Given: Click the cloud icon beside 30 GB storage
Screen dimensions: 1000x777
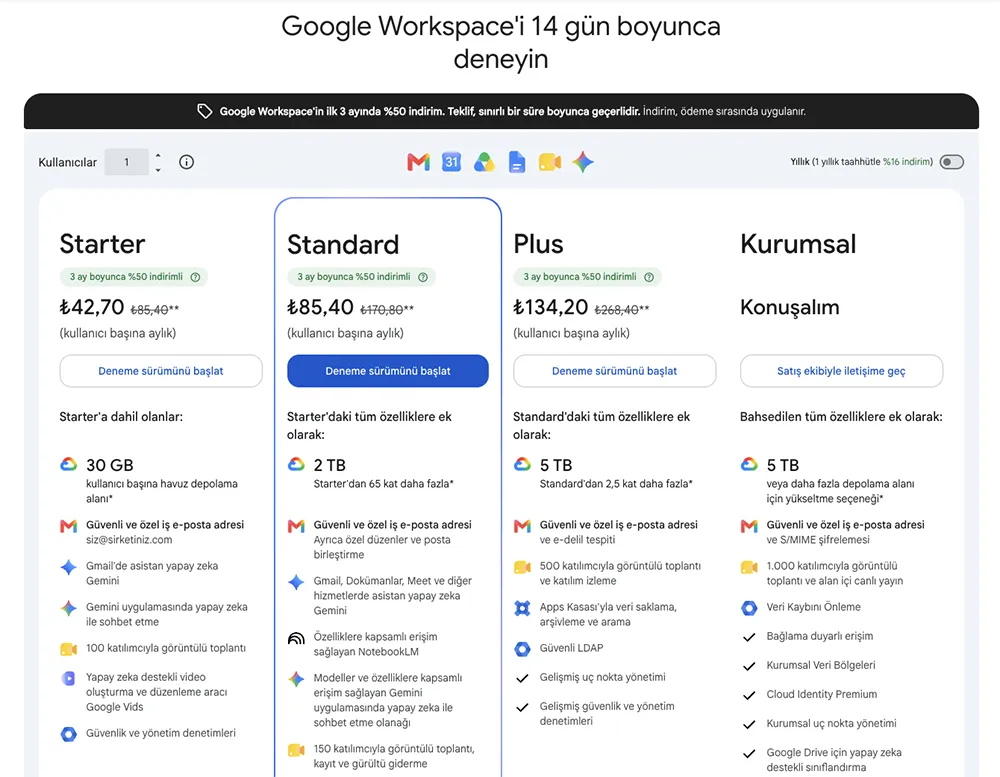Looking at the screenshot, I should [69, 464].
